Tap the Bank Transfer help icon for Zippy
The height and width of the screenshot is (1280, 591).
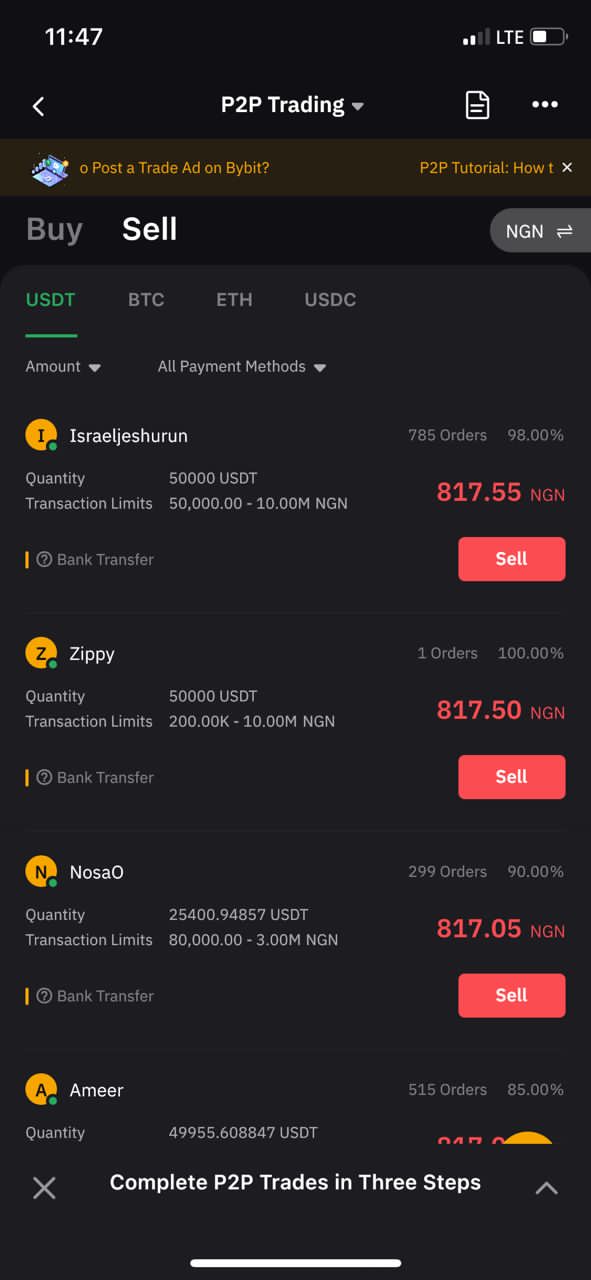(44, 777)
